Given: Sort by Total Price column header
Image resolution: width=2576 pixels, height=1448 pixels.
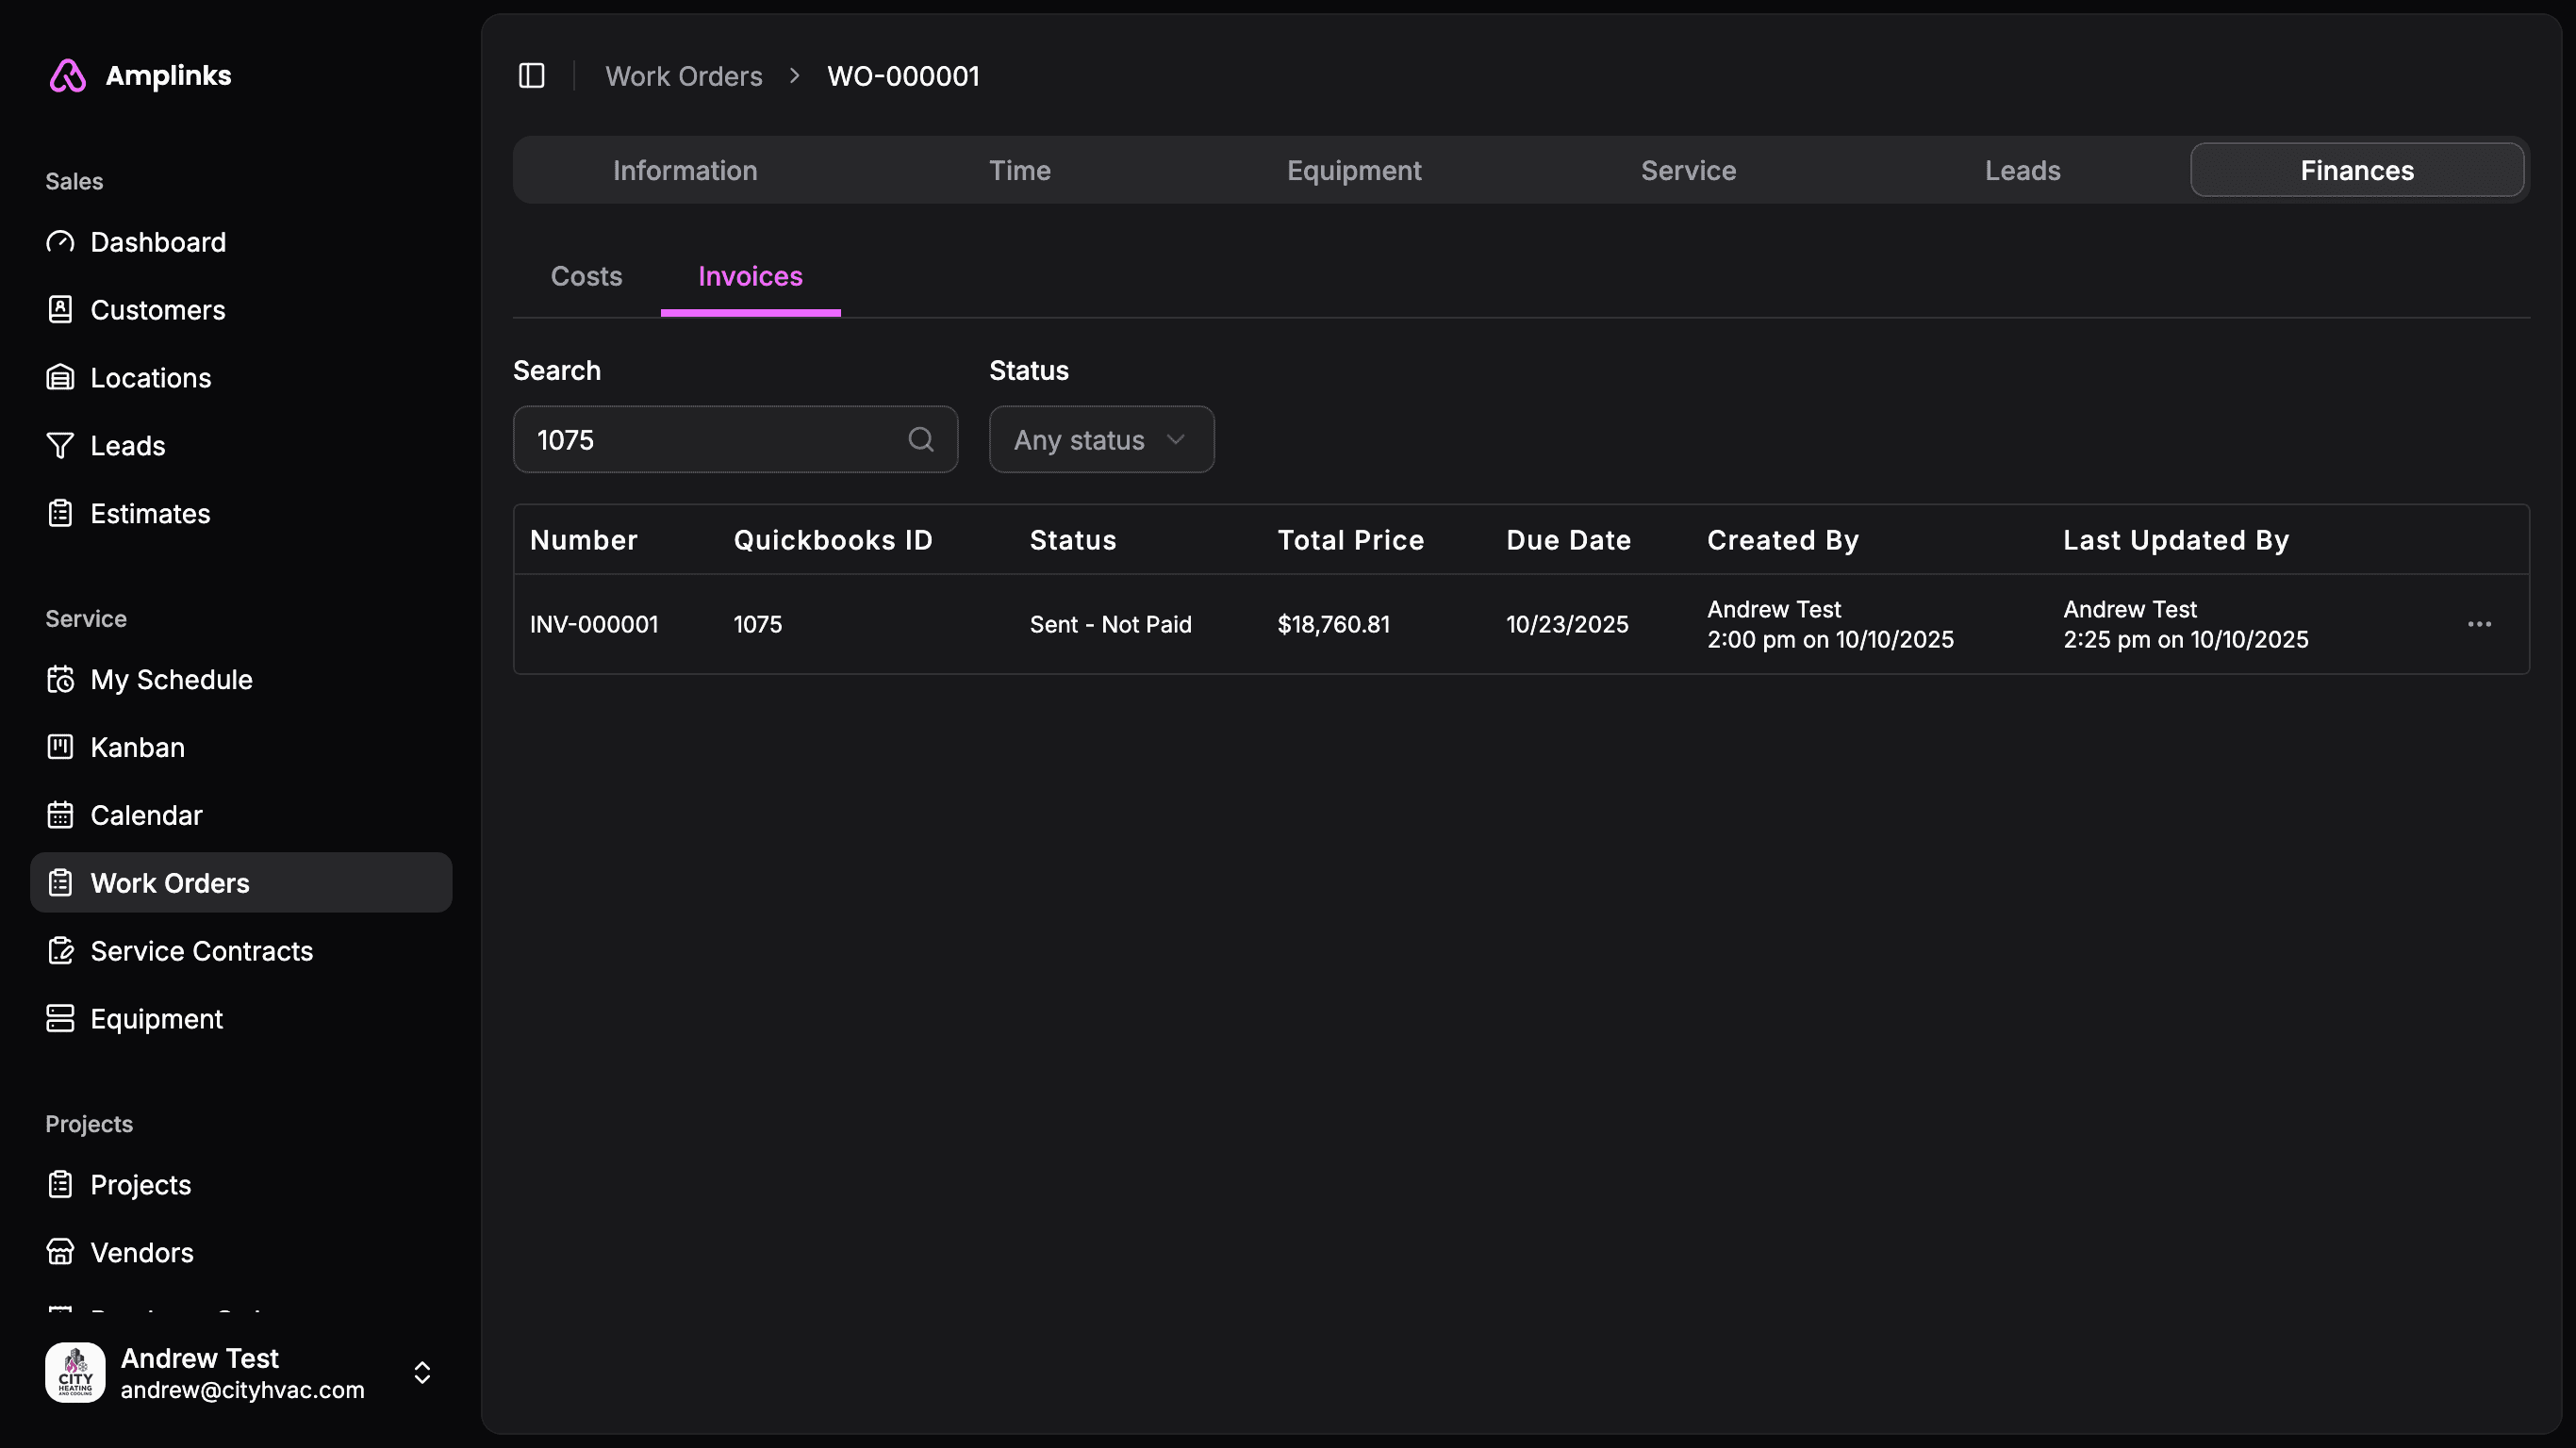Looking at the screenshot, I should pyautogui.click(x=1350, y=541).
